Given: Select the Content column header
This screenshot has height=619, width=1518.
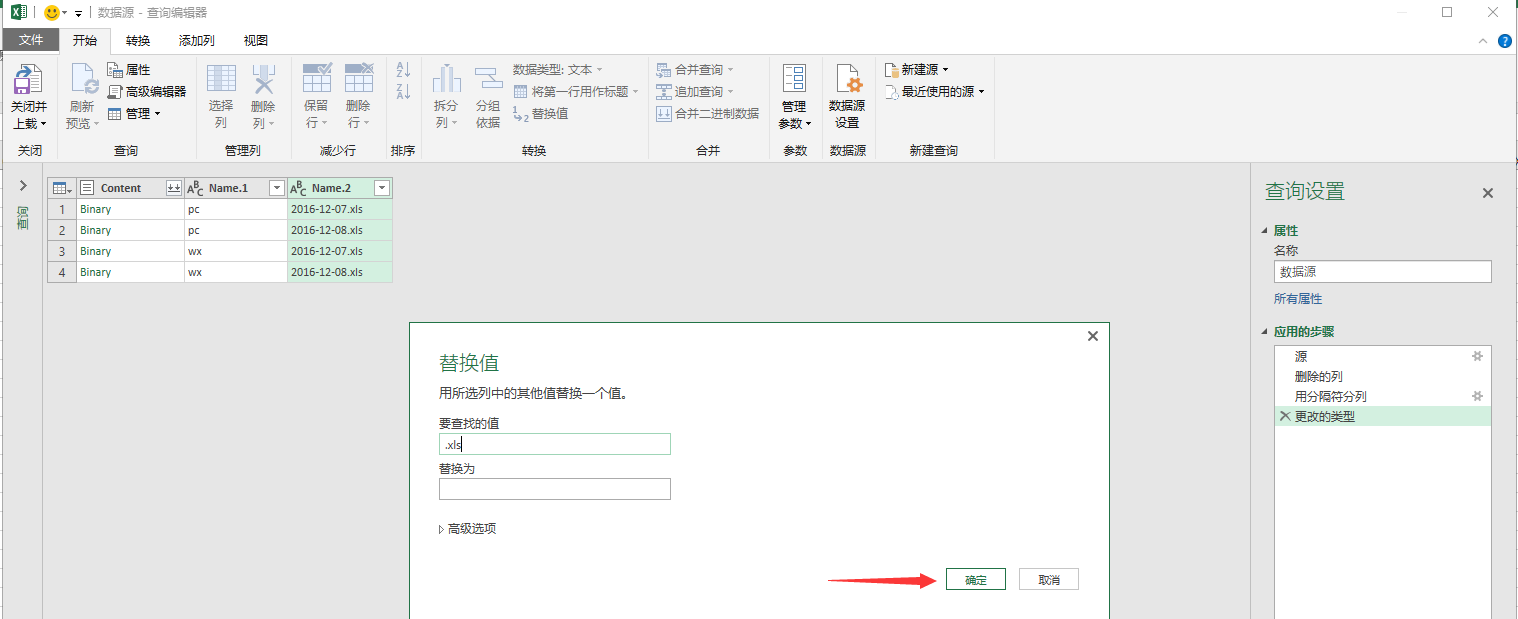Looking at the screenshot, I should tap(130, 188).
